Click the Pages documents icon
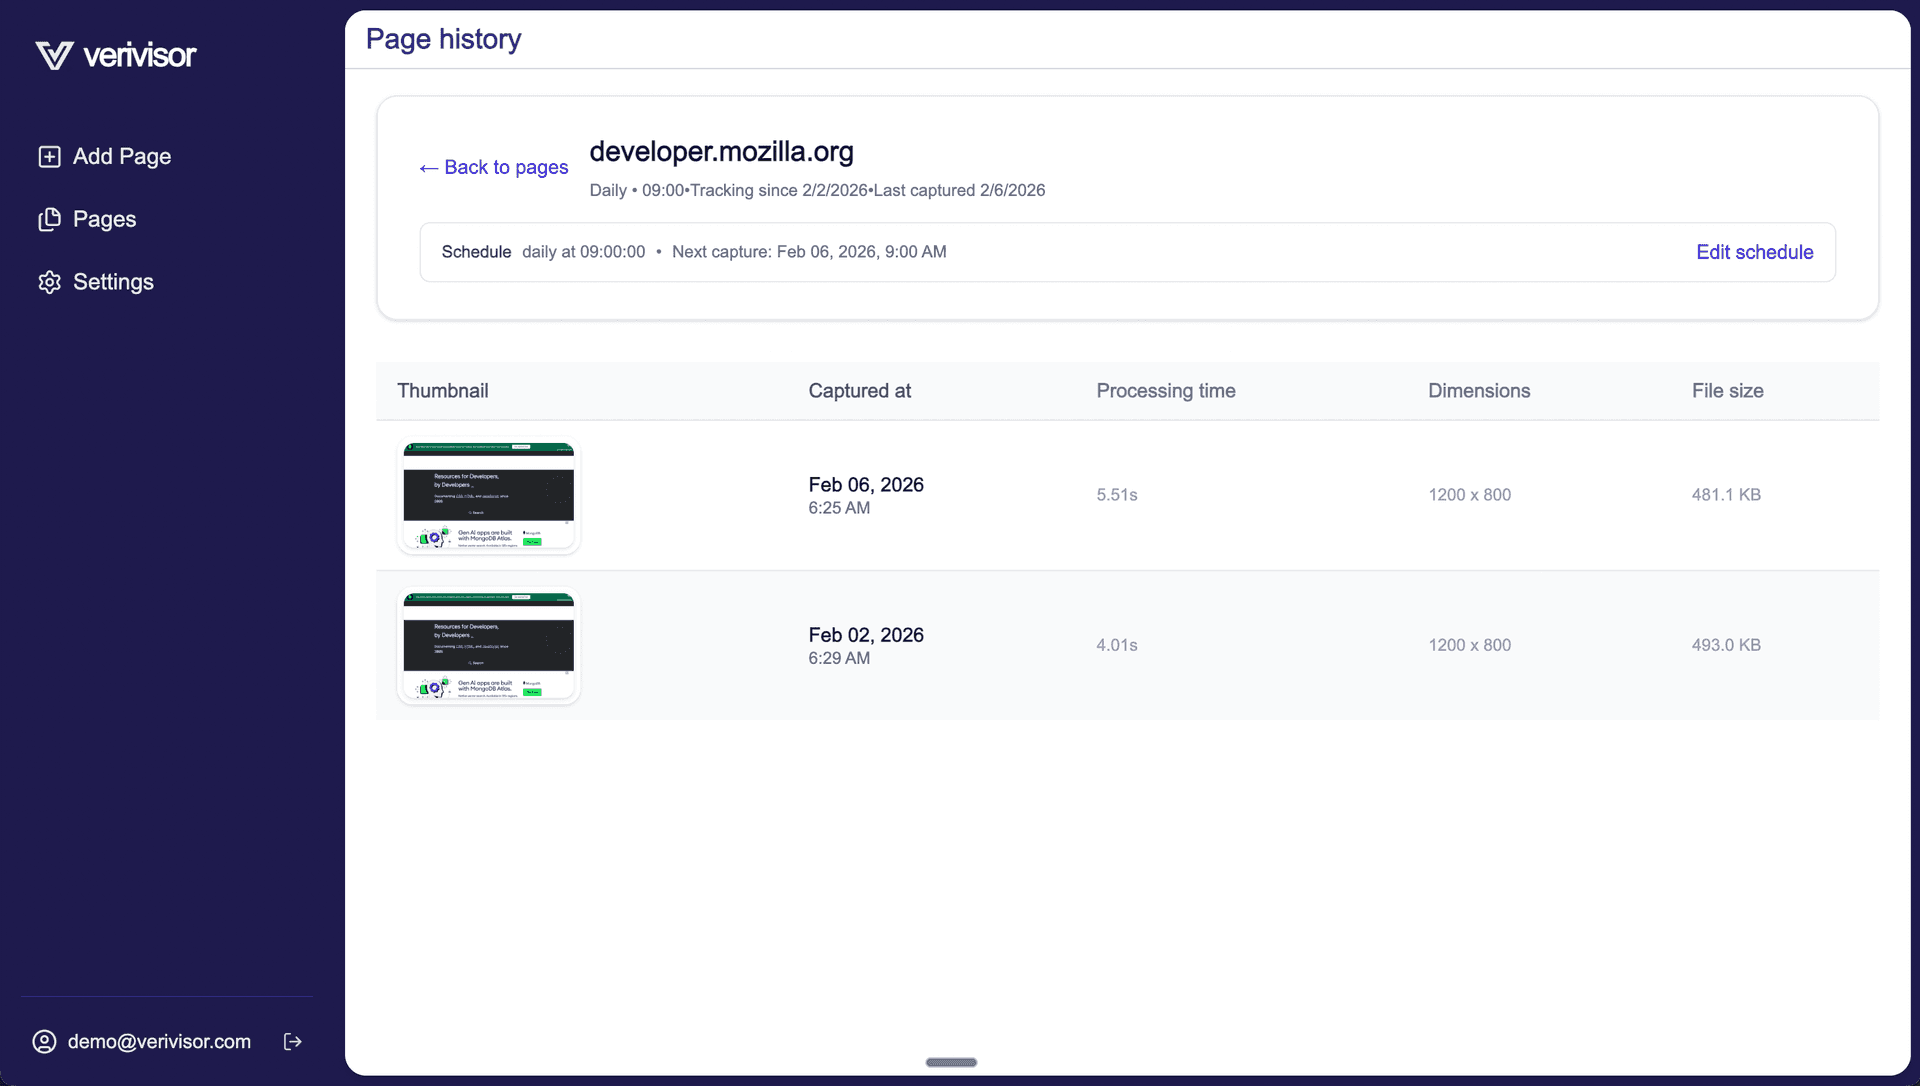 [x=49, y=220]
